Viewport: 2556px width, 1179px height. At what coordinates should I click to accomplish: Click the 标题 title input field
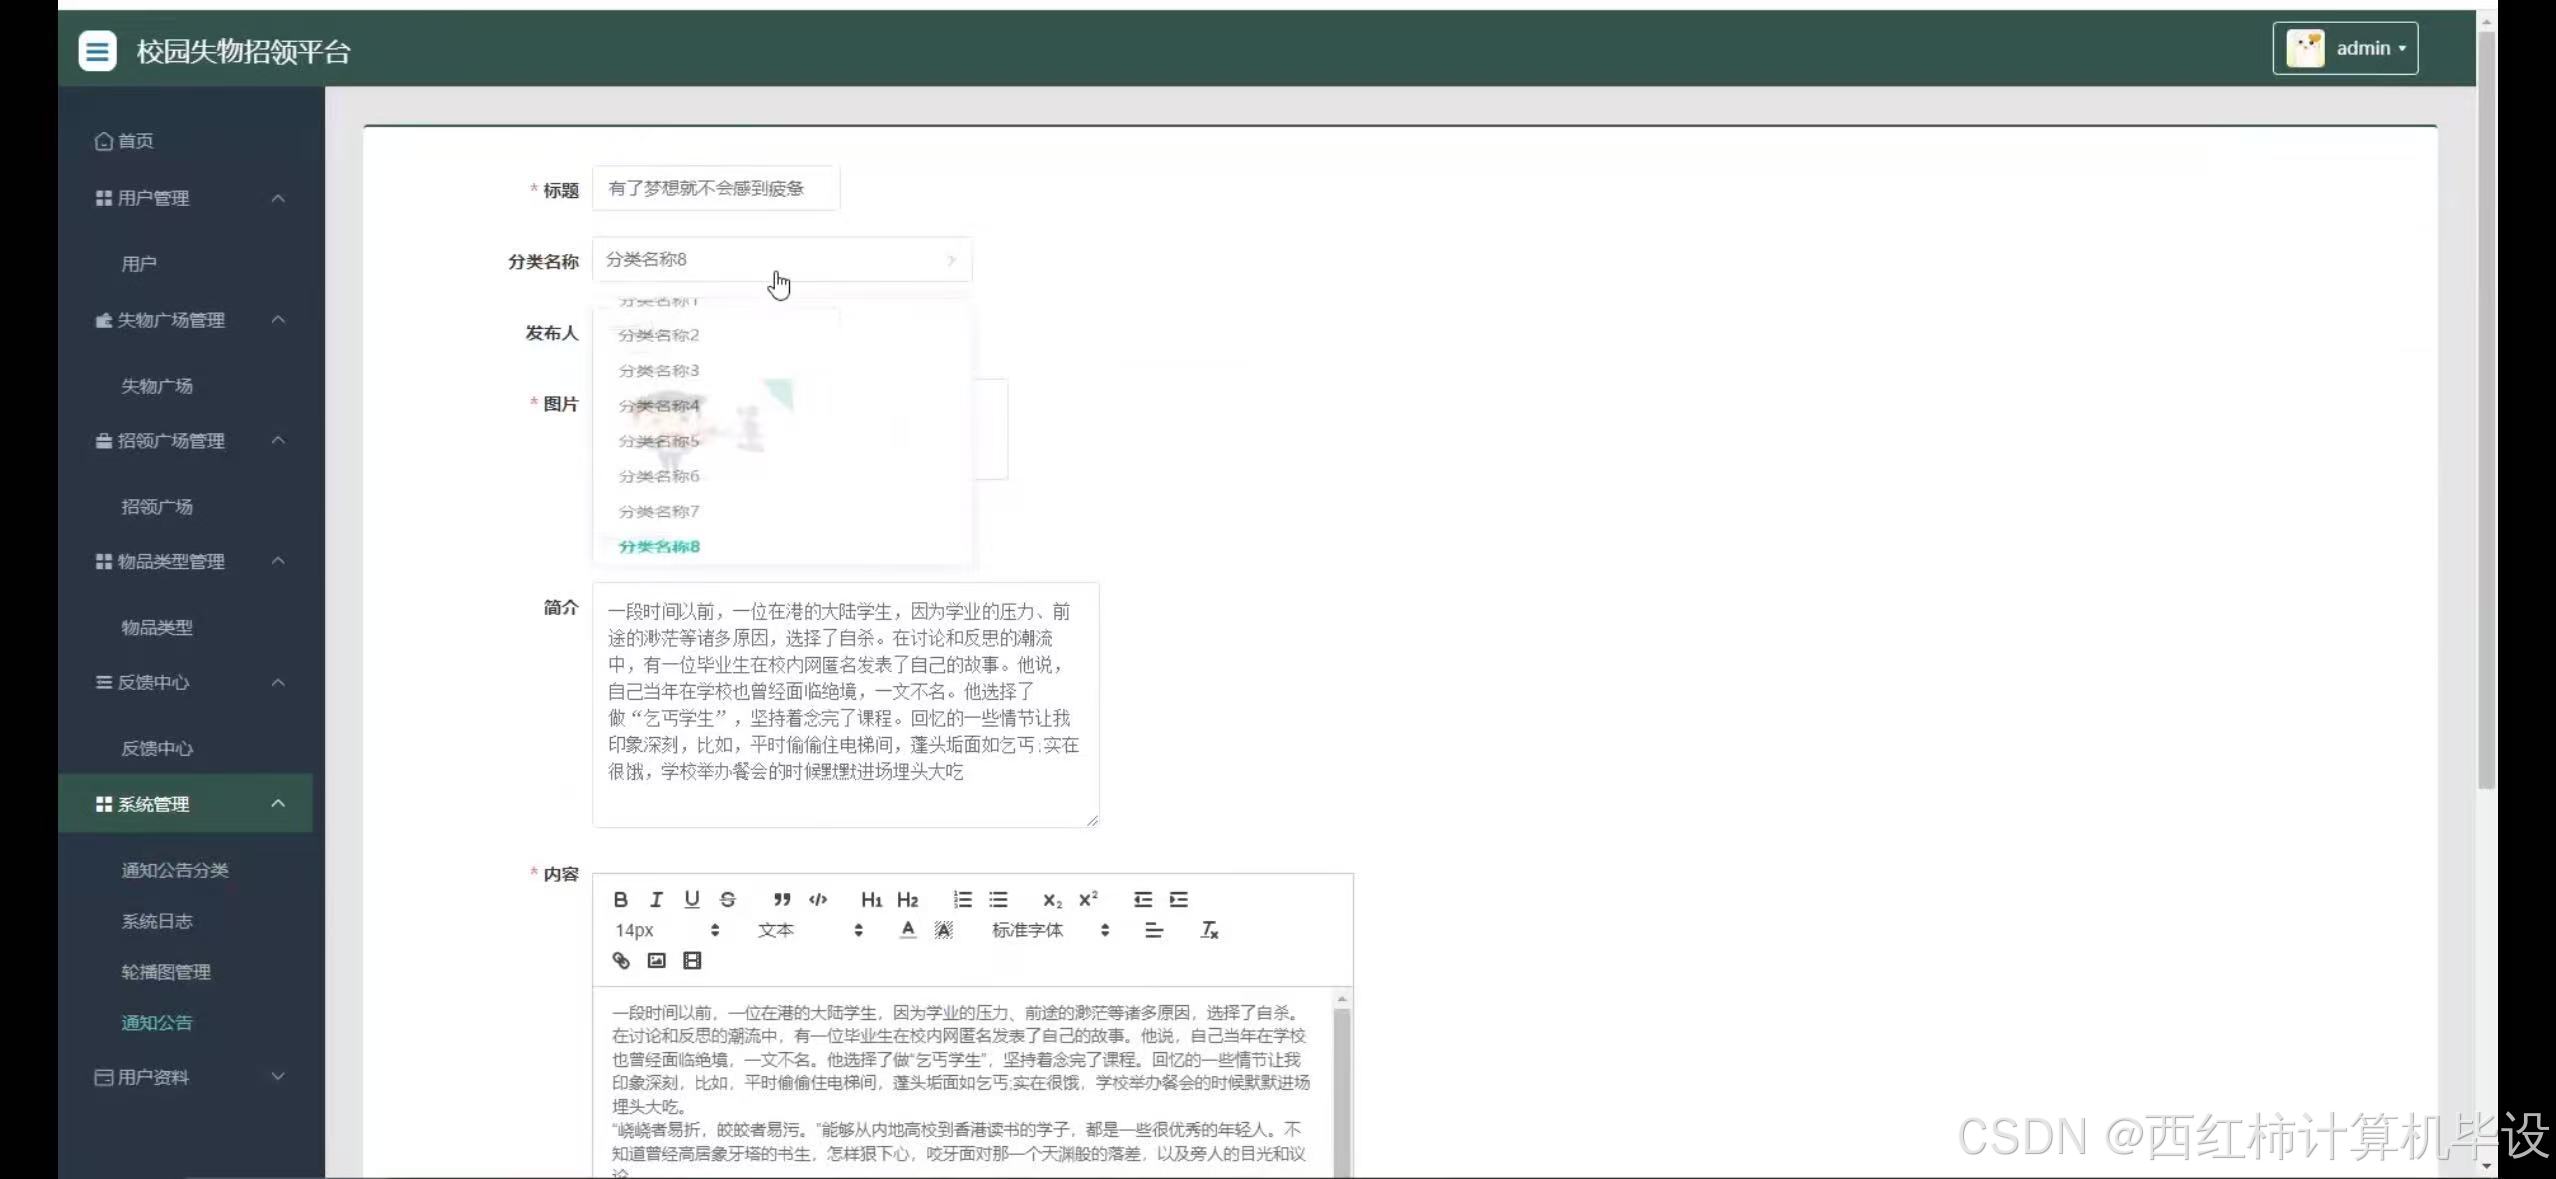(715, 188)
